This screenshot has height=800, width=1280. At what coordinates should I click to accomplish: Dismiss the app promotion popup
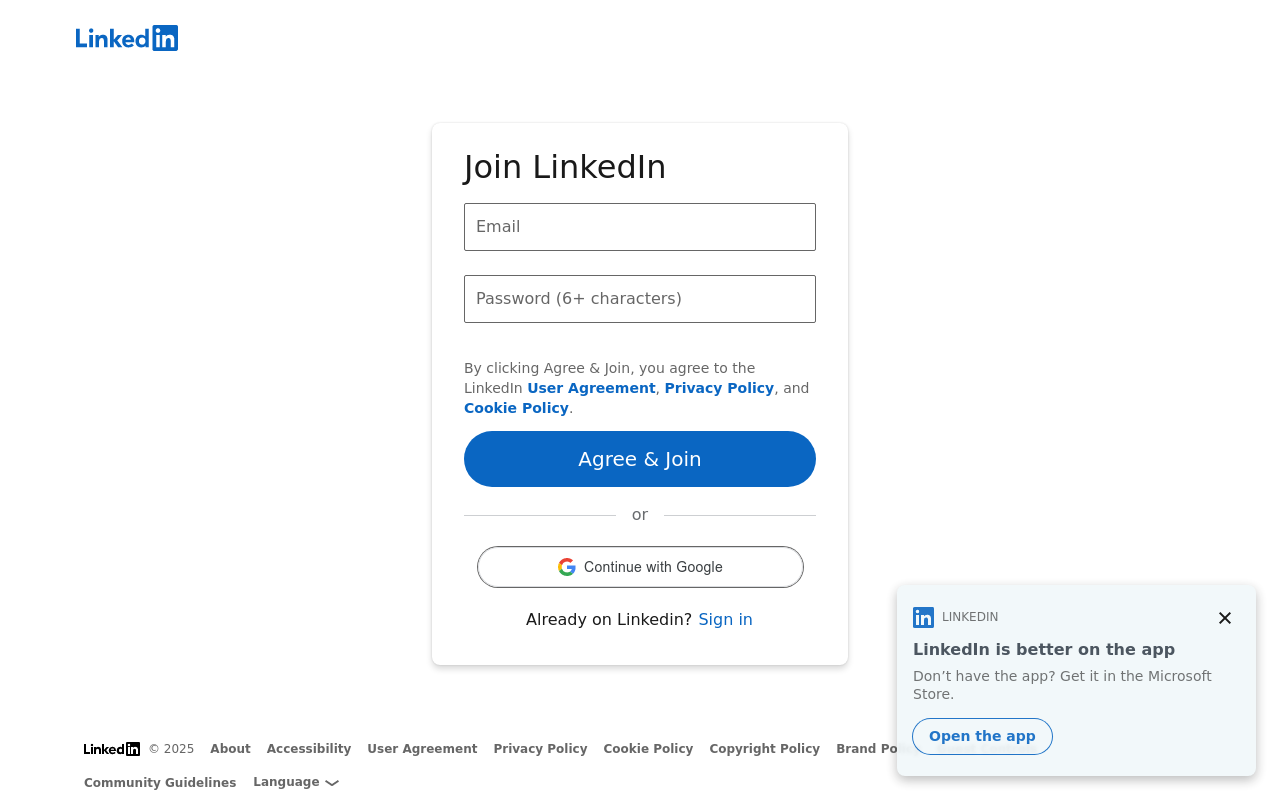click(x=1225, y=618)
